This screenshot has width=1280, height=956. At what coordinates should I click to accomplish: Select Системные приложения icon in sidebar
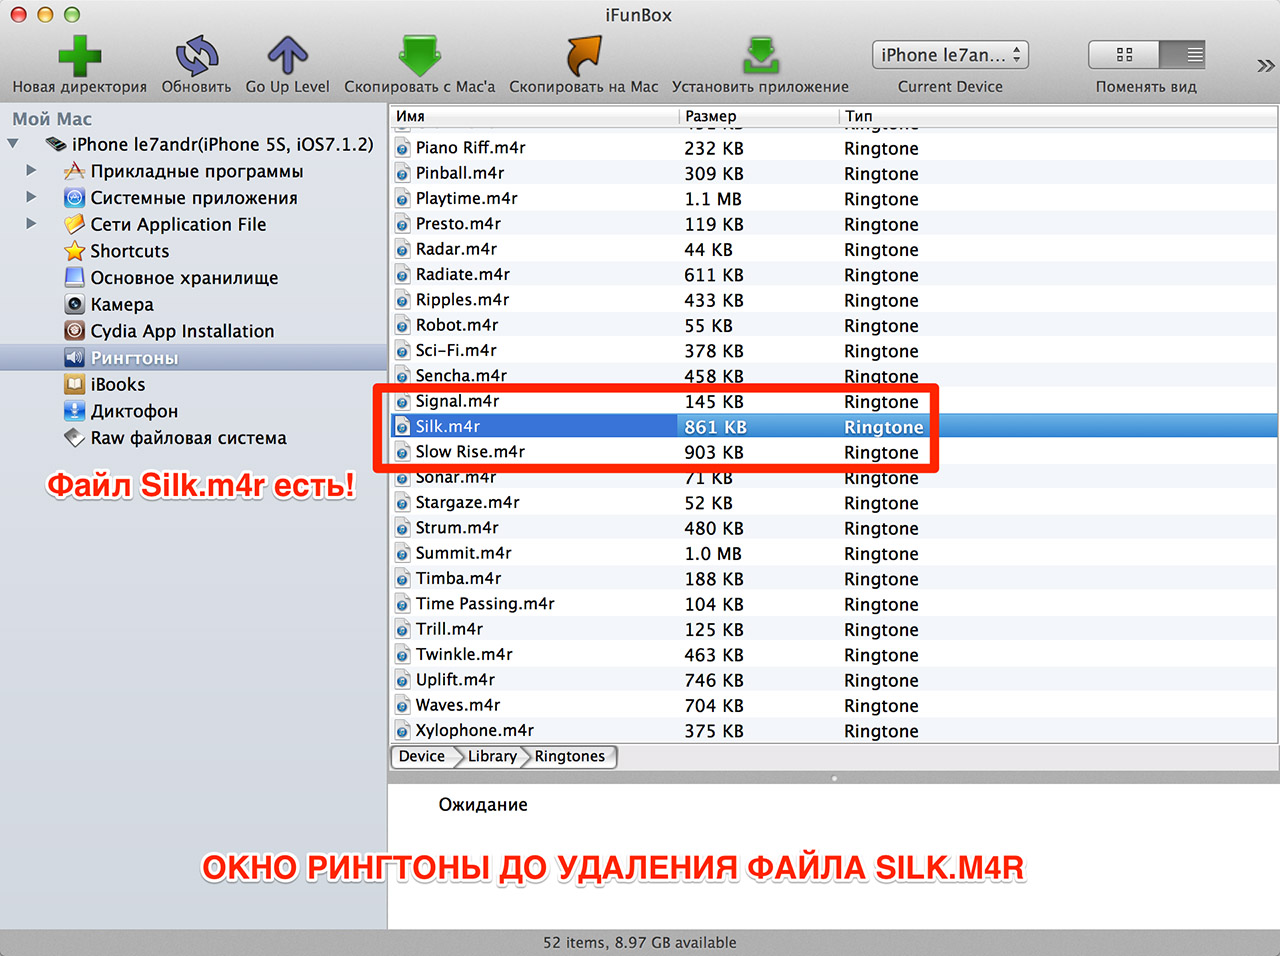tap(74, 197)
